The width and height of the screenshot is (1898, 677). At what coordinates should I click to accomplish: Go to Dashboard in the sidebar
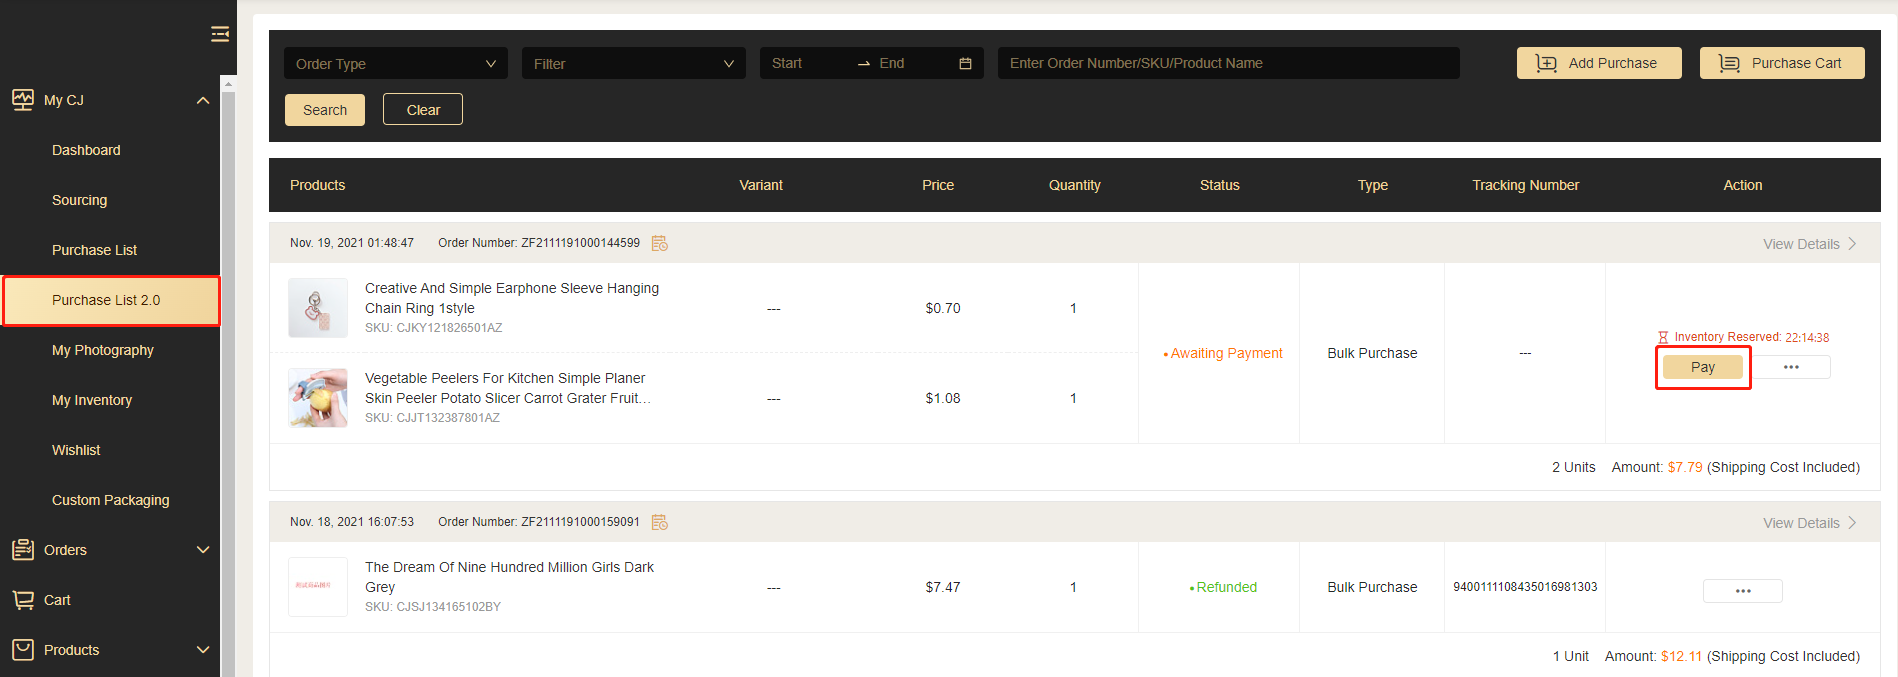(x=86, y=150)
